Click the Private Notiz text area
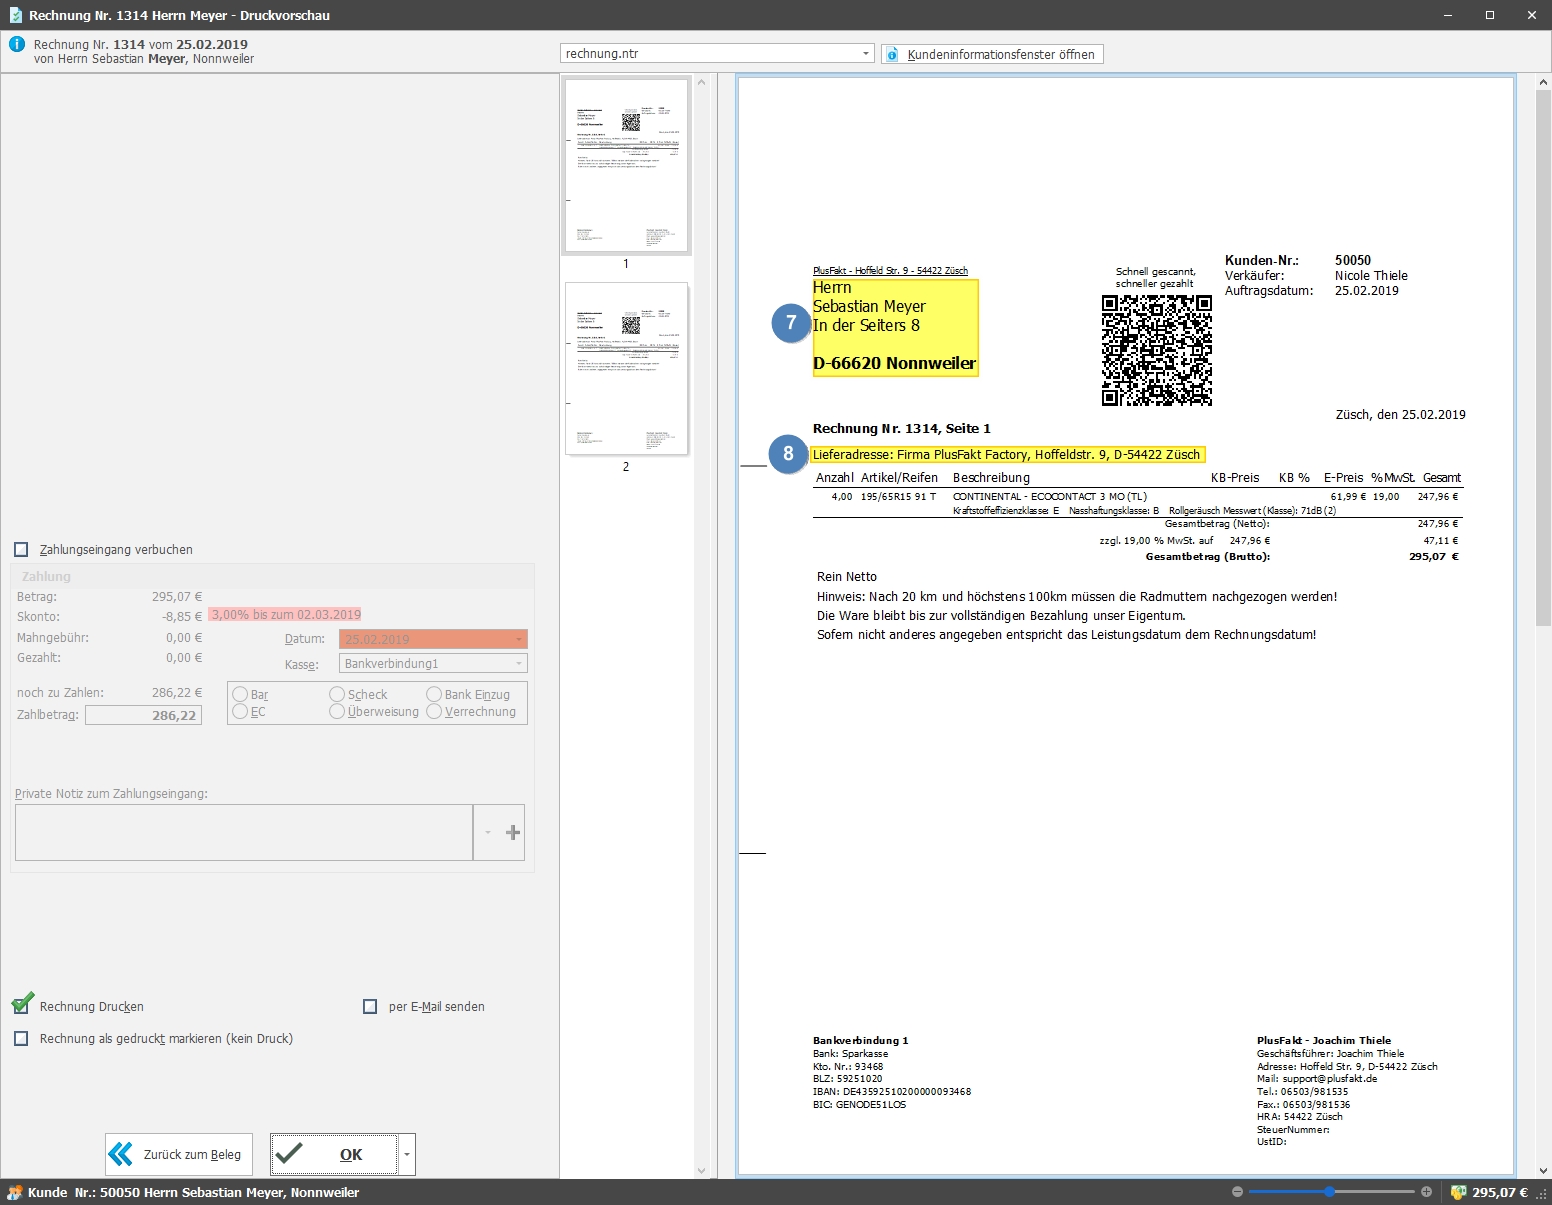The image size is (1552, 1205). point(243,832)
